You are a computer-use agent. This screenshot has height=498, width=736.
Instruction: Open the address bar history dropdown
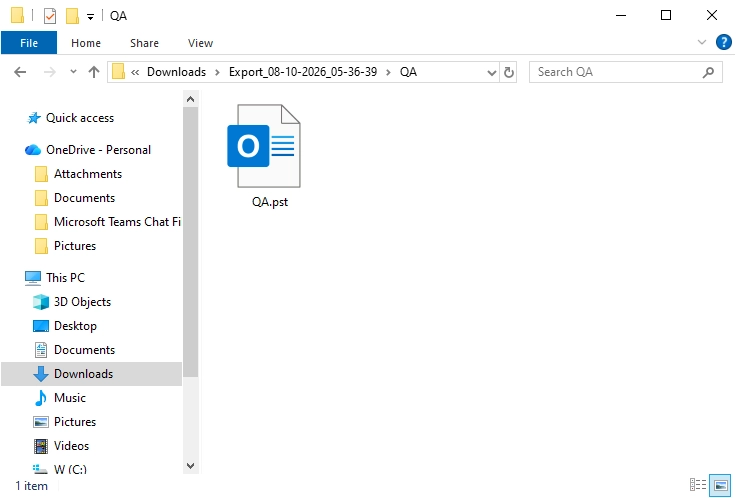[x=491, y=72]
